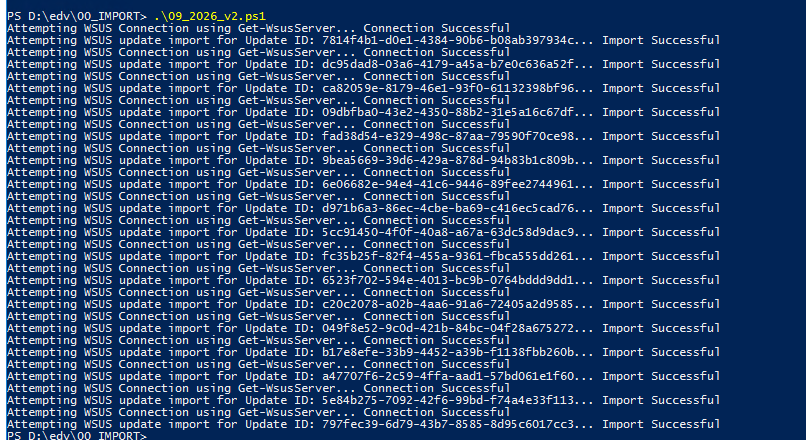
Task: Click Update ID starting with a47707f6
Action: 448,376
